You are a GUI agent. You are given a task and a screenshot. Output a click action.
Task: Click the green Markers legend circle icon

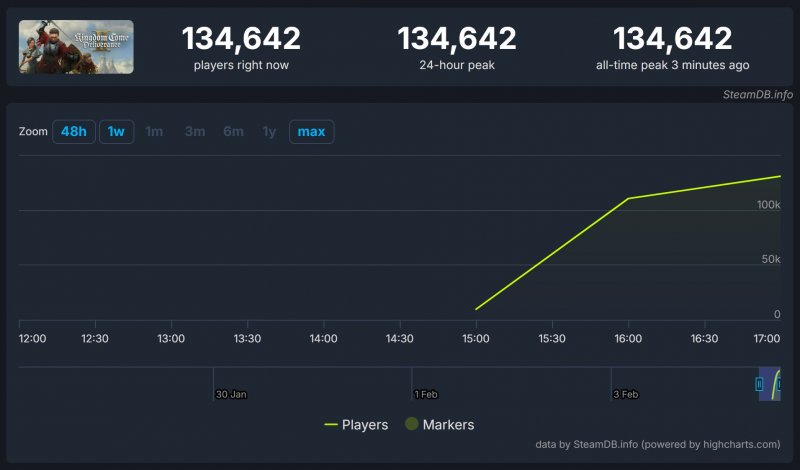tap(410, 425)
